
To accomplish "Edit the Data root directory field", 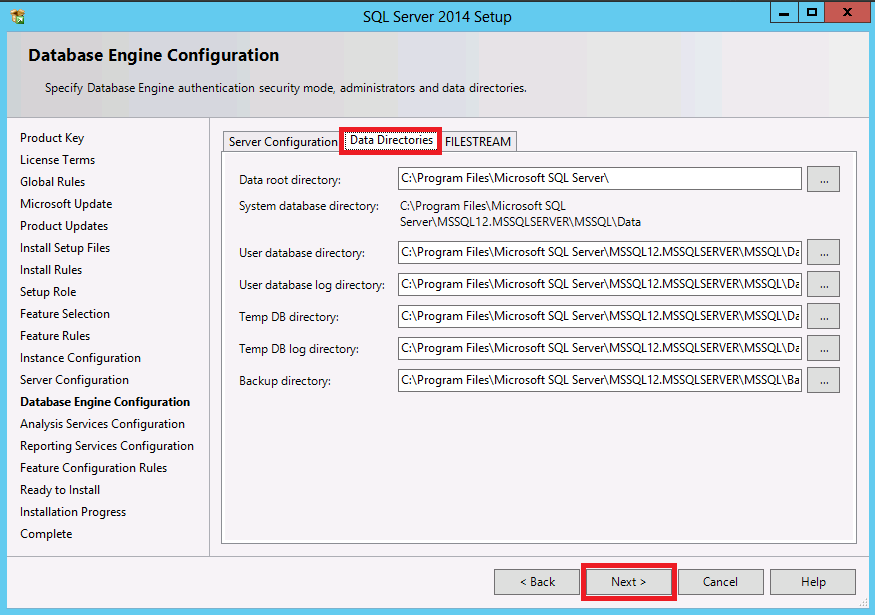I will tap(600, 179).
